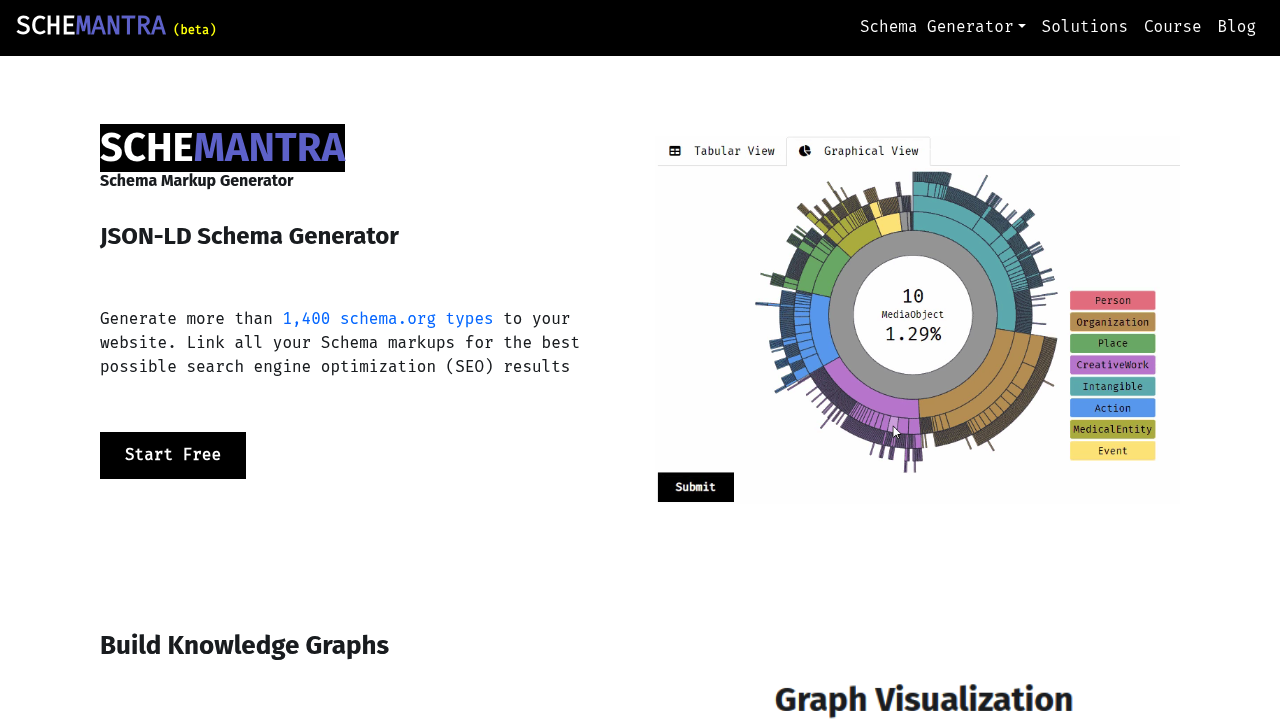Select the Place legend swatch
Viewport: 1280px width, 720px height.
(1112, 343)
